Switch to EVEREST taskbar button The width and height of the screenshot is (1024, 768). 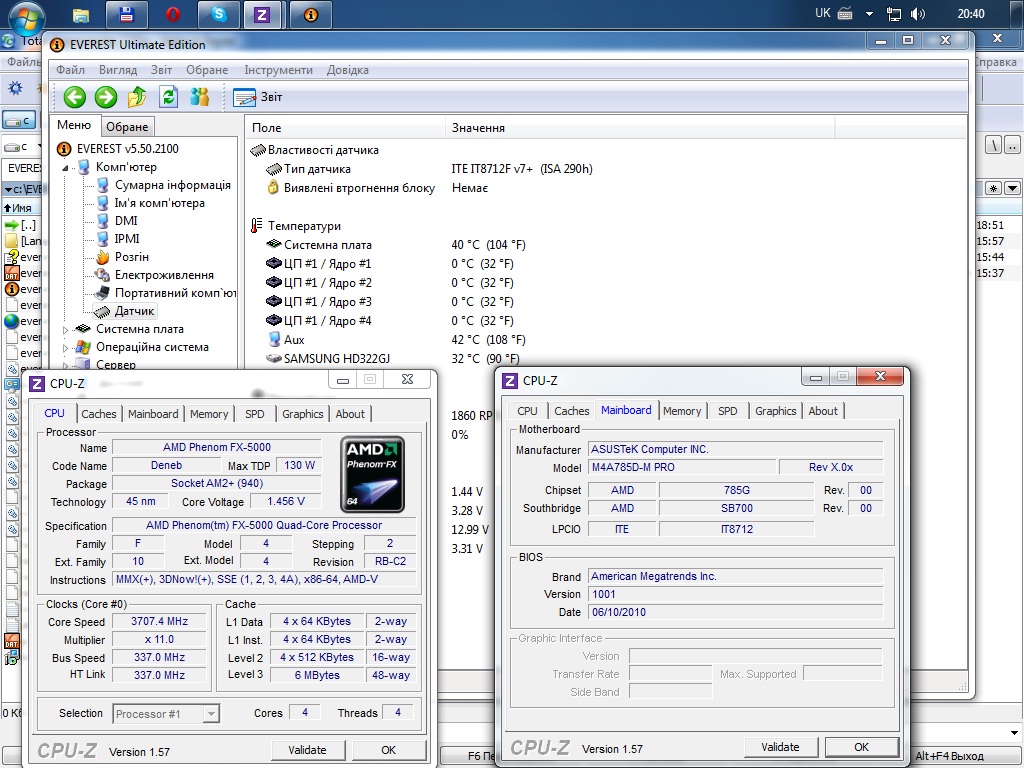tap(311, 14)
